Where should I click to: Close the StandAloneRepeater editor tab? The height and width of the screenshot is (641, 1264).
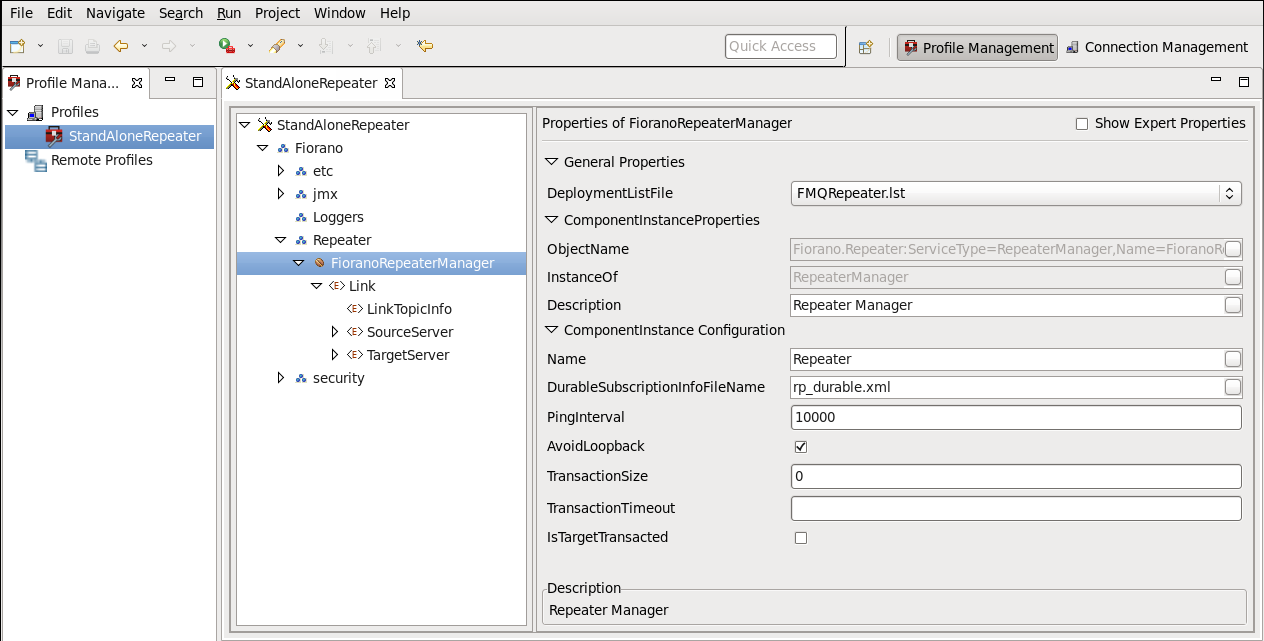click(x=390, y=83)
